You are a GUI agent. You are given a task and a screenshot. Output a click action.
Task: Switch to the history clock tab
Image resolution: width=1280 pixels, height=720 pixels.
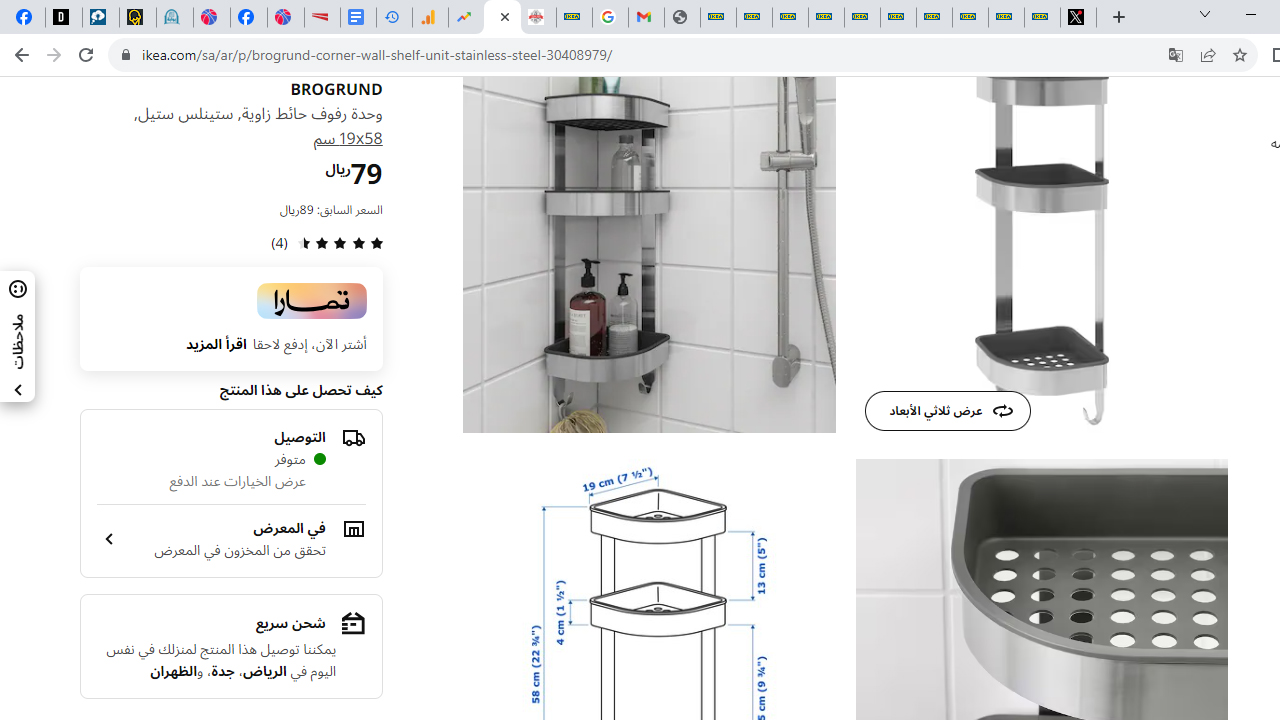pos(394,17)
